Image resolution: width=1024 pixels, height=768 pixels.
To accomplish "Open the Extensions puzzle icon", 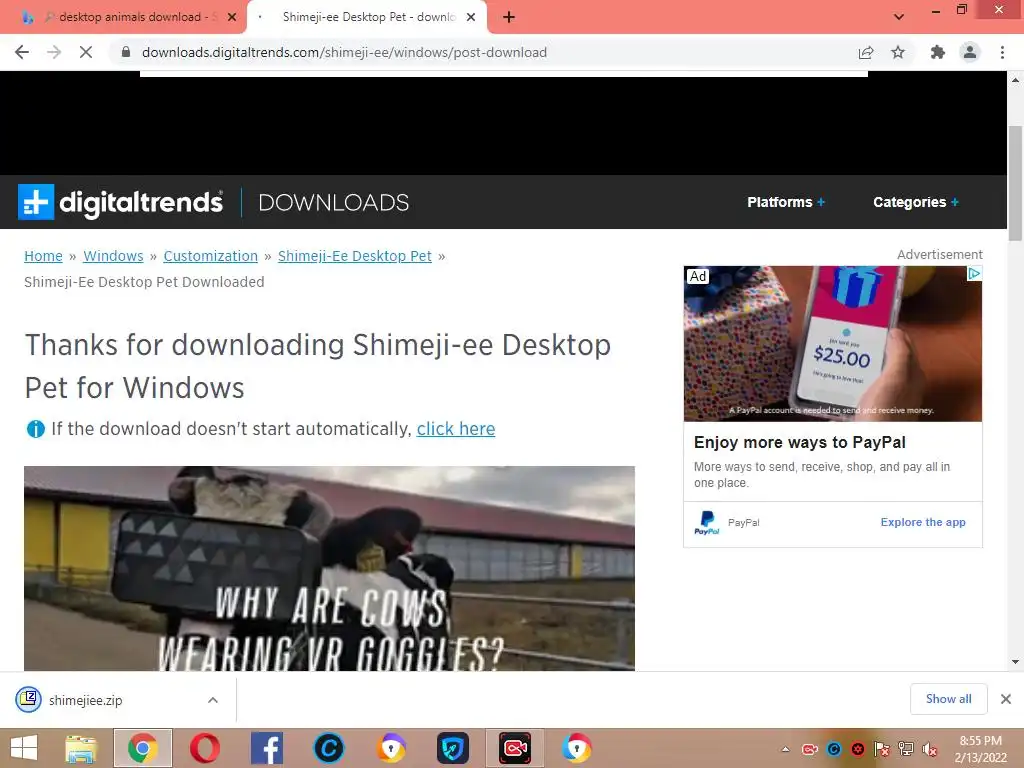I will click(x=938, y=52).
